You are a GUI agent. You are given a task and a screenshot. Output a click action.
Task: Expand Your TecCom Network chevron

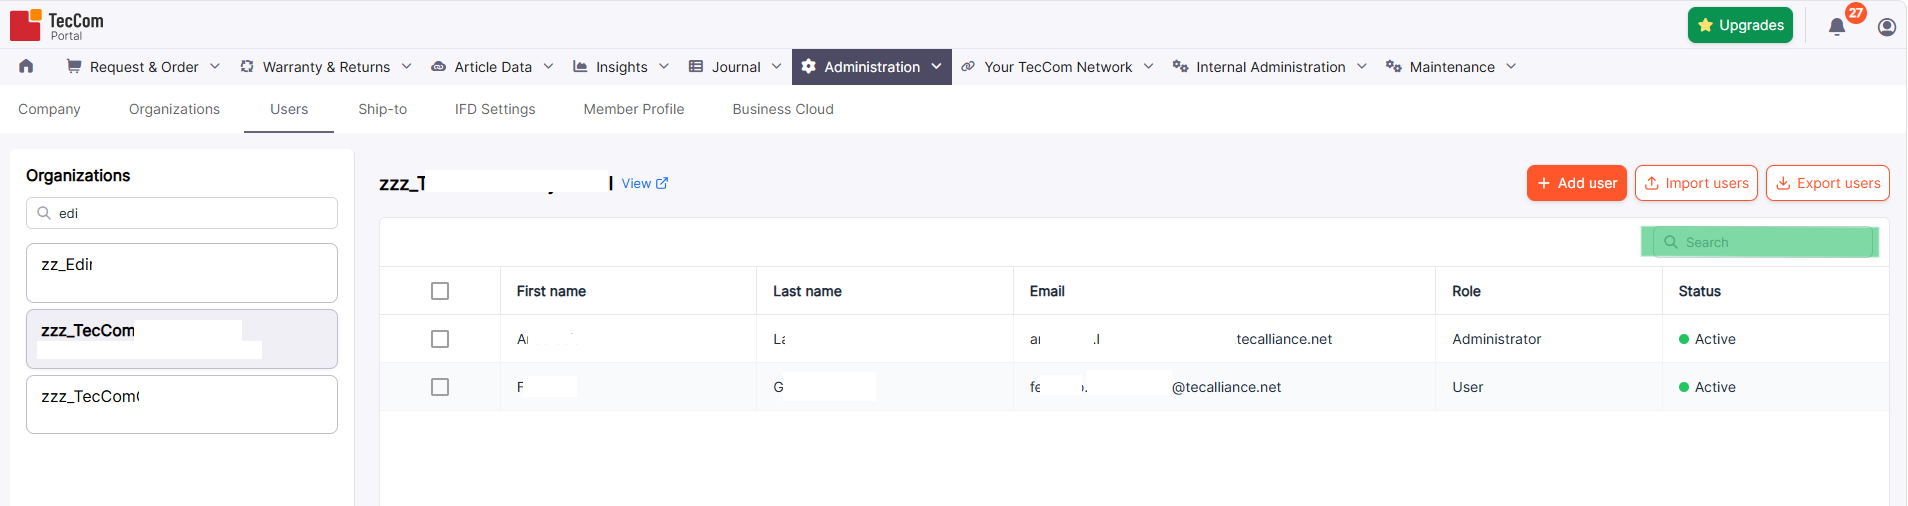(1148, 66)
